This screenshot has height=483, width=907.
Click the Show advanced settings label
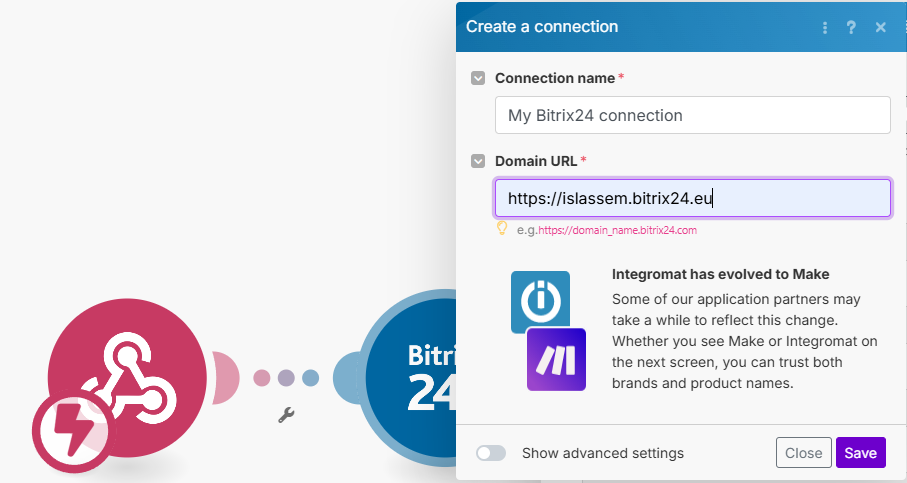tap(603, 453)
